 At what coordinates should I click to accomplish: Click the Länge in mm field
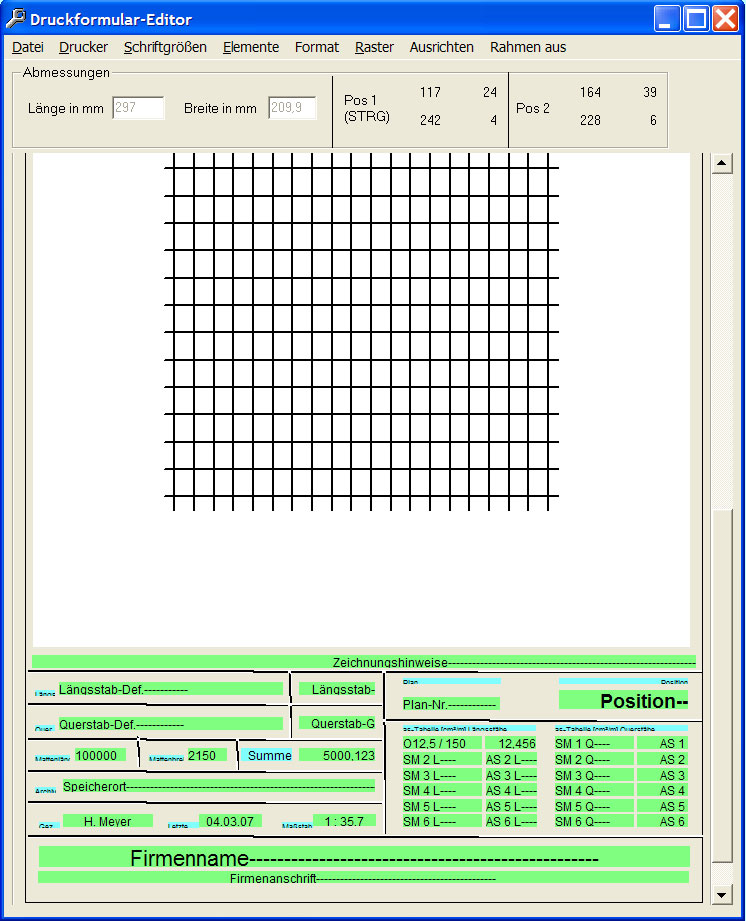[x=139, y=107]
